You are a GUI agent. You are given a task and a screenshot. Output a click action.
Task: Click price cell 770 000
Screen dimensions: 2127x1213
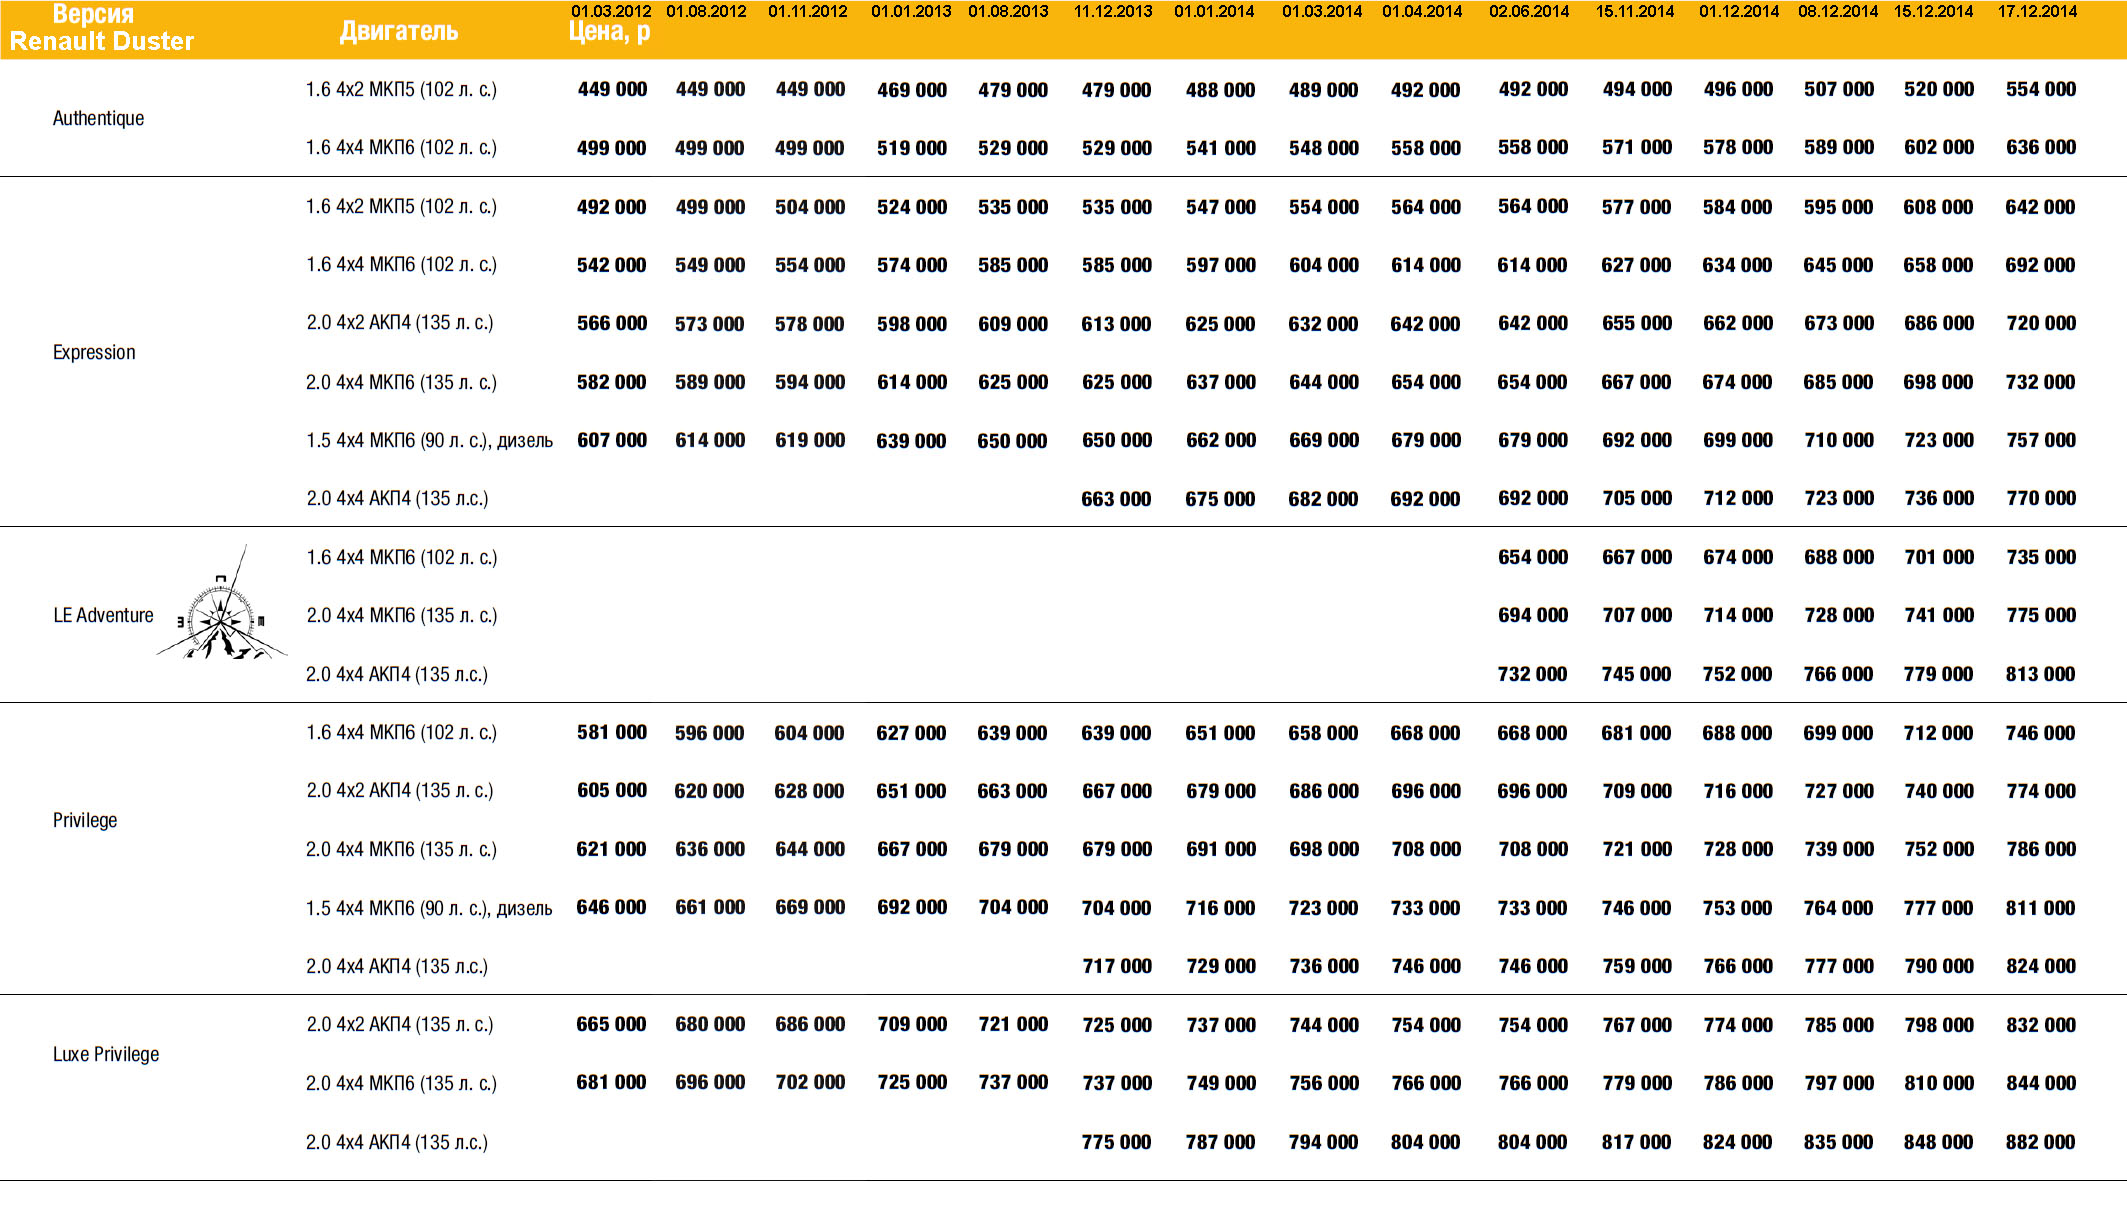(2041, 498)
